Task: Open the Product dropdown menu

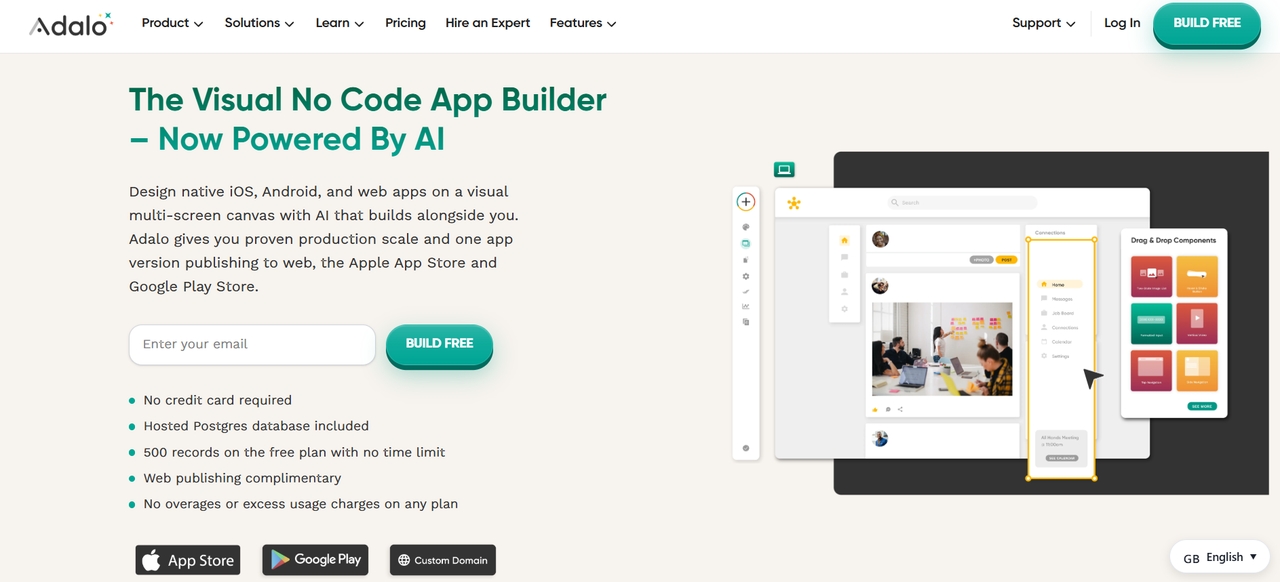Action: click(172, 23)
